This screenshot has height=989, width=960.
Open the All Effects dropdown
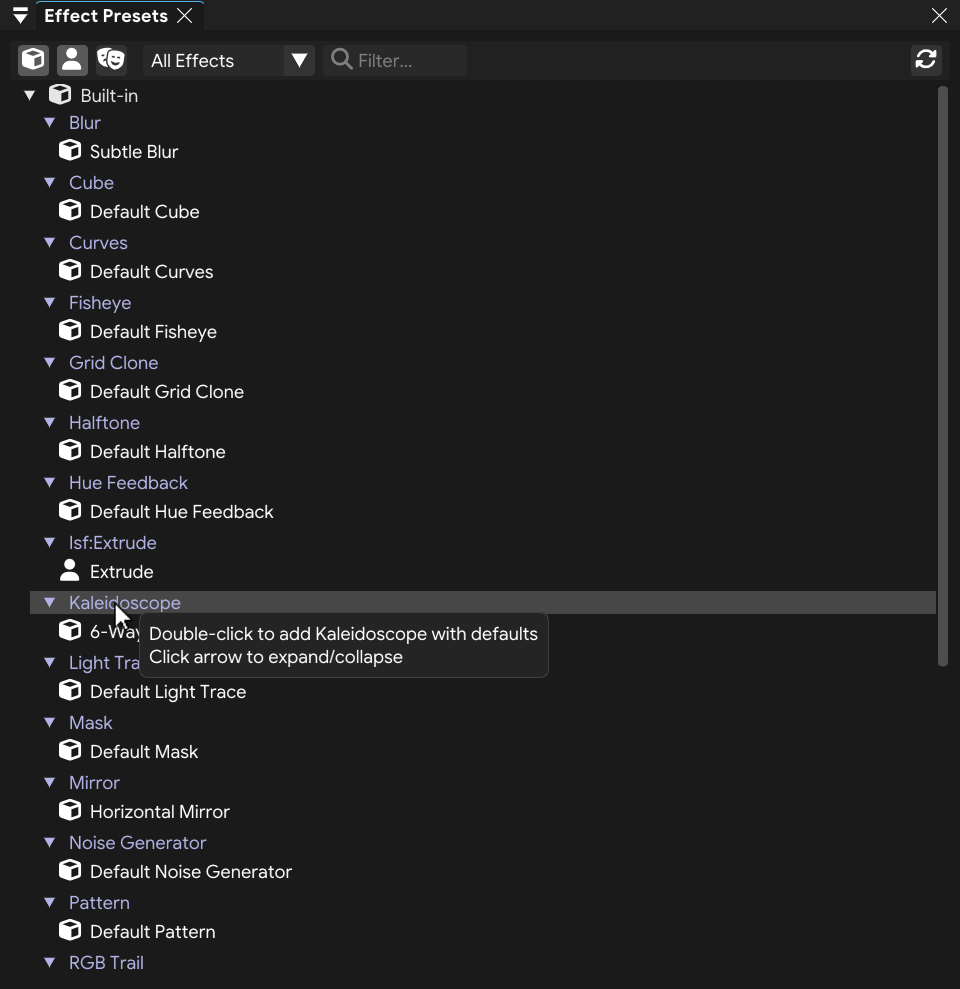tap(229, 61)
